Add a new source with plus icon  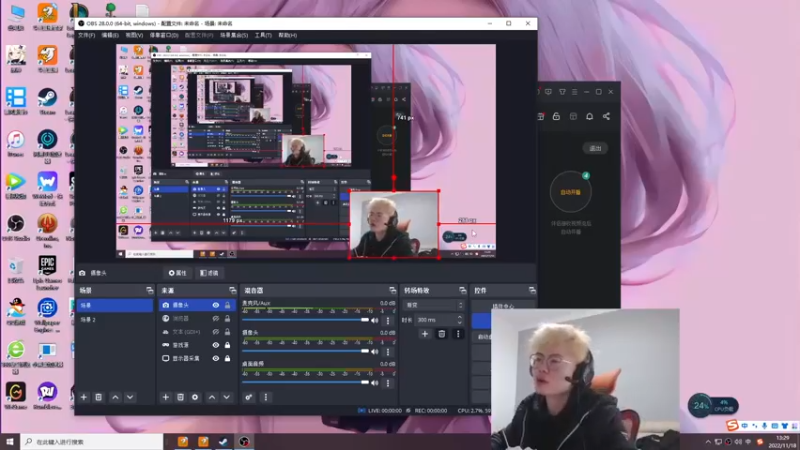click(x=165, y=397)
